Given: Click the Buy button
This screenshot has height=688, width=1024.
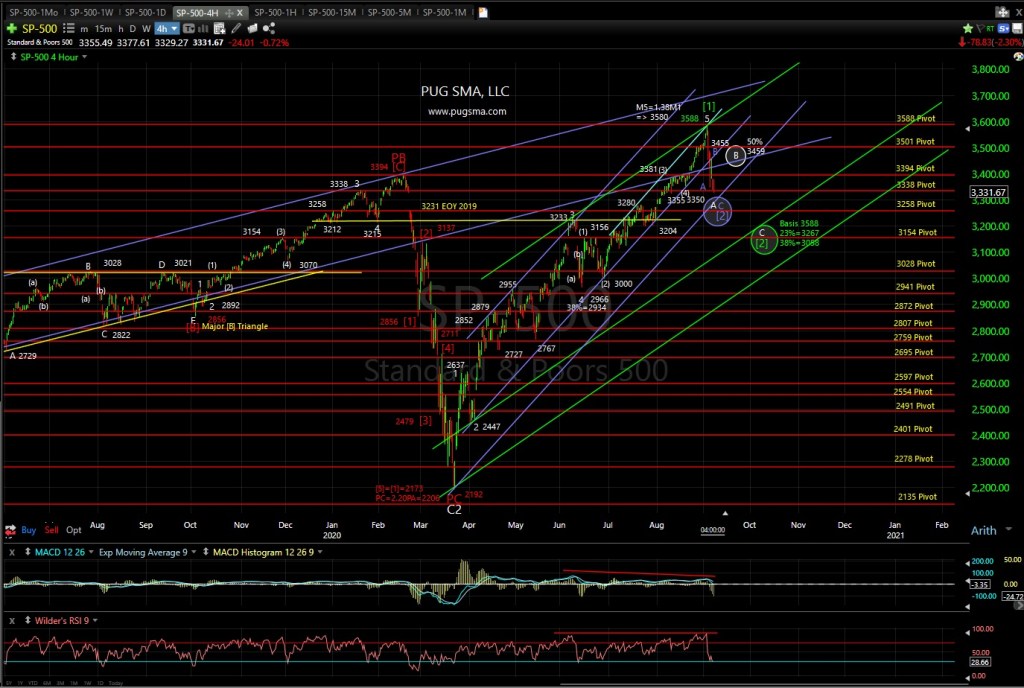Looking at the screenshot, I should 29,530.
